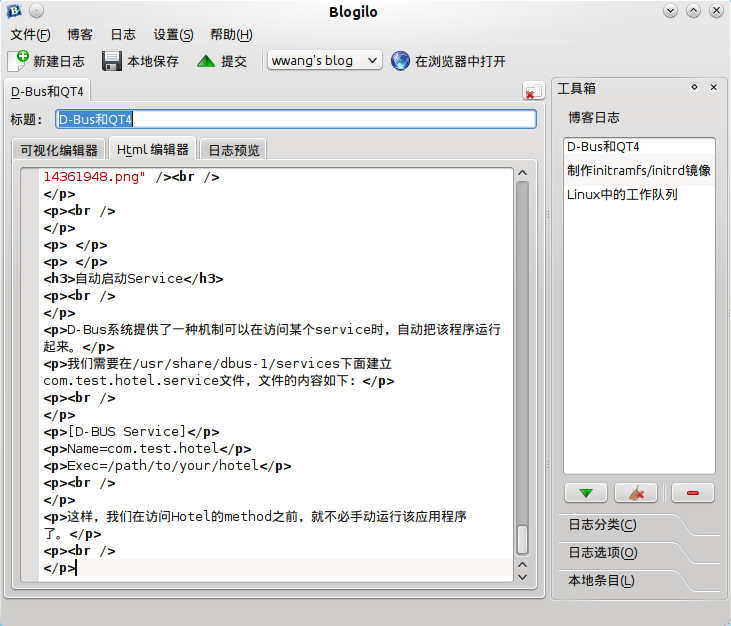Image resolution: width=731 pixels, height=626 pixels.
Task: Click the upper of the two arrows below the editor scrollbar
Action: click(523, 565)
